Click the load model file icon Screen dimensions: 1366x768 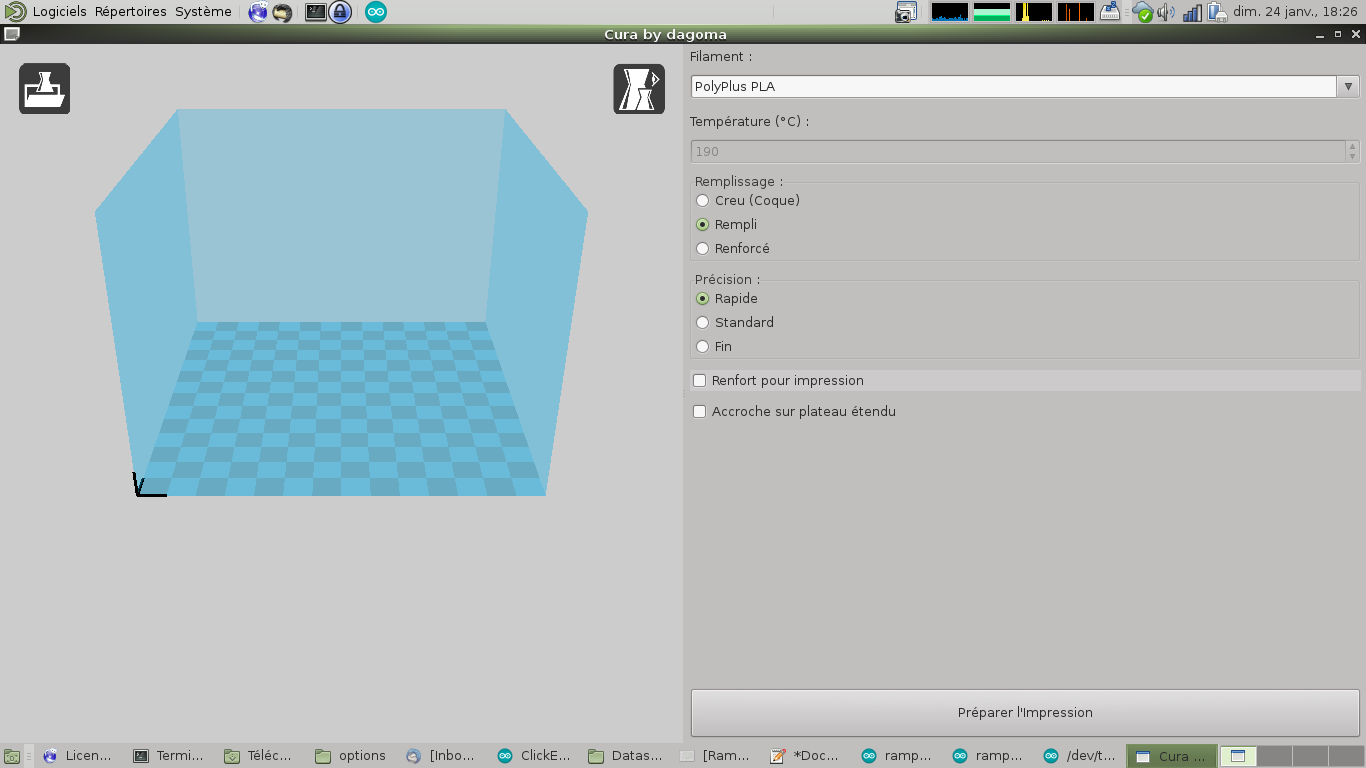(45, 89)
